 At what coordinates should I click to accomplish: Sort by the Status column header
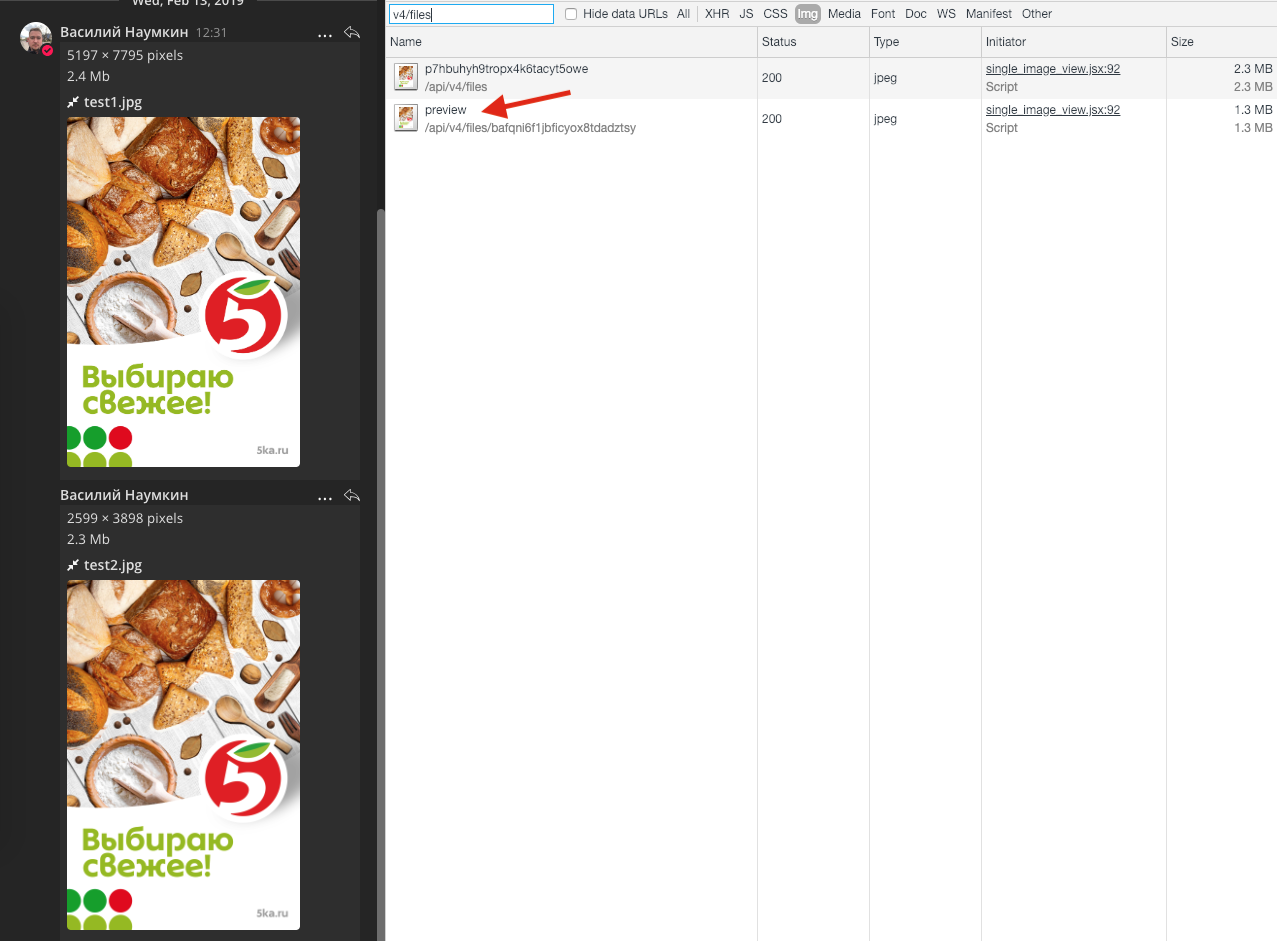click(x=814, y=42)
